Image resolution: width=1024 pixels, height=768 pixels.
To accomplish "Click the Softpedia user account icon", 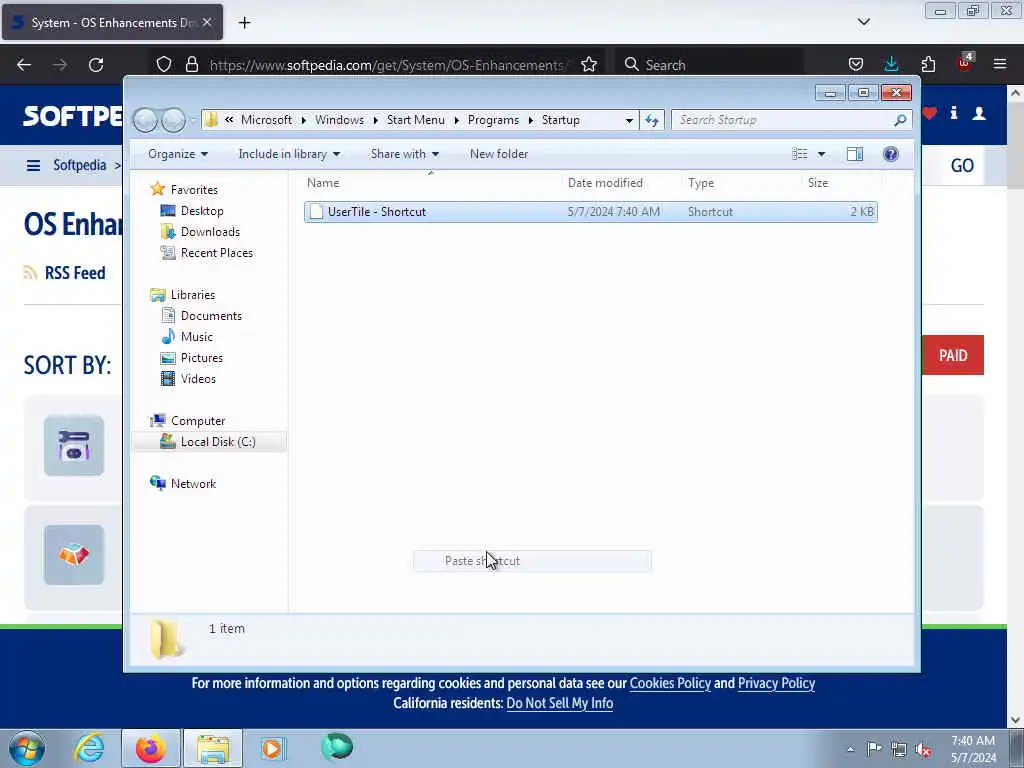I will 979,114.
